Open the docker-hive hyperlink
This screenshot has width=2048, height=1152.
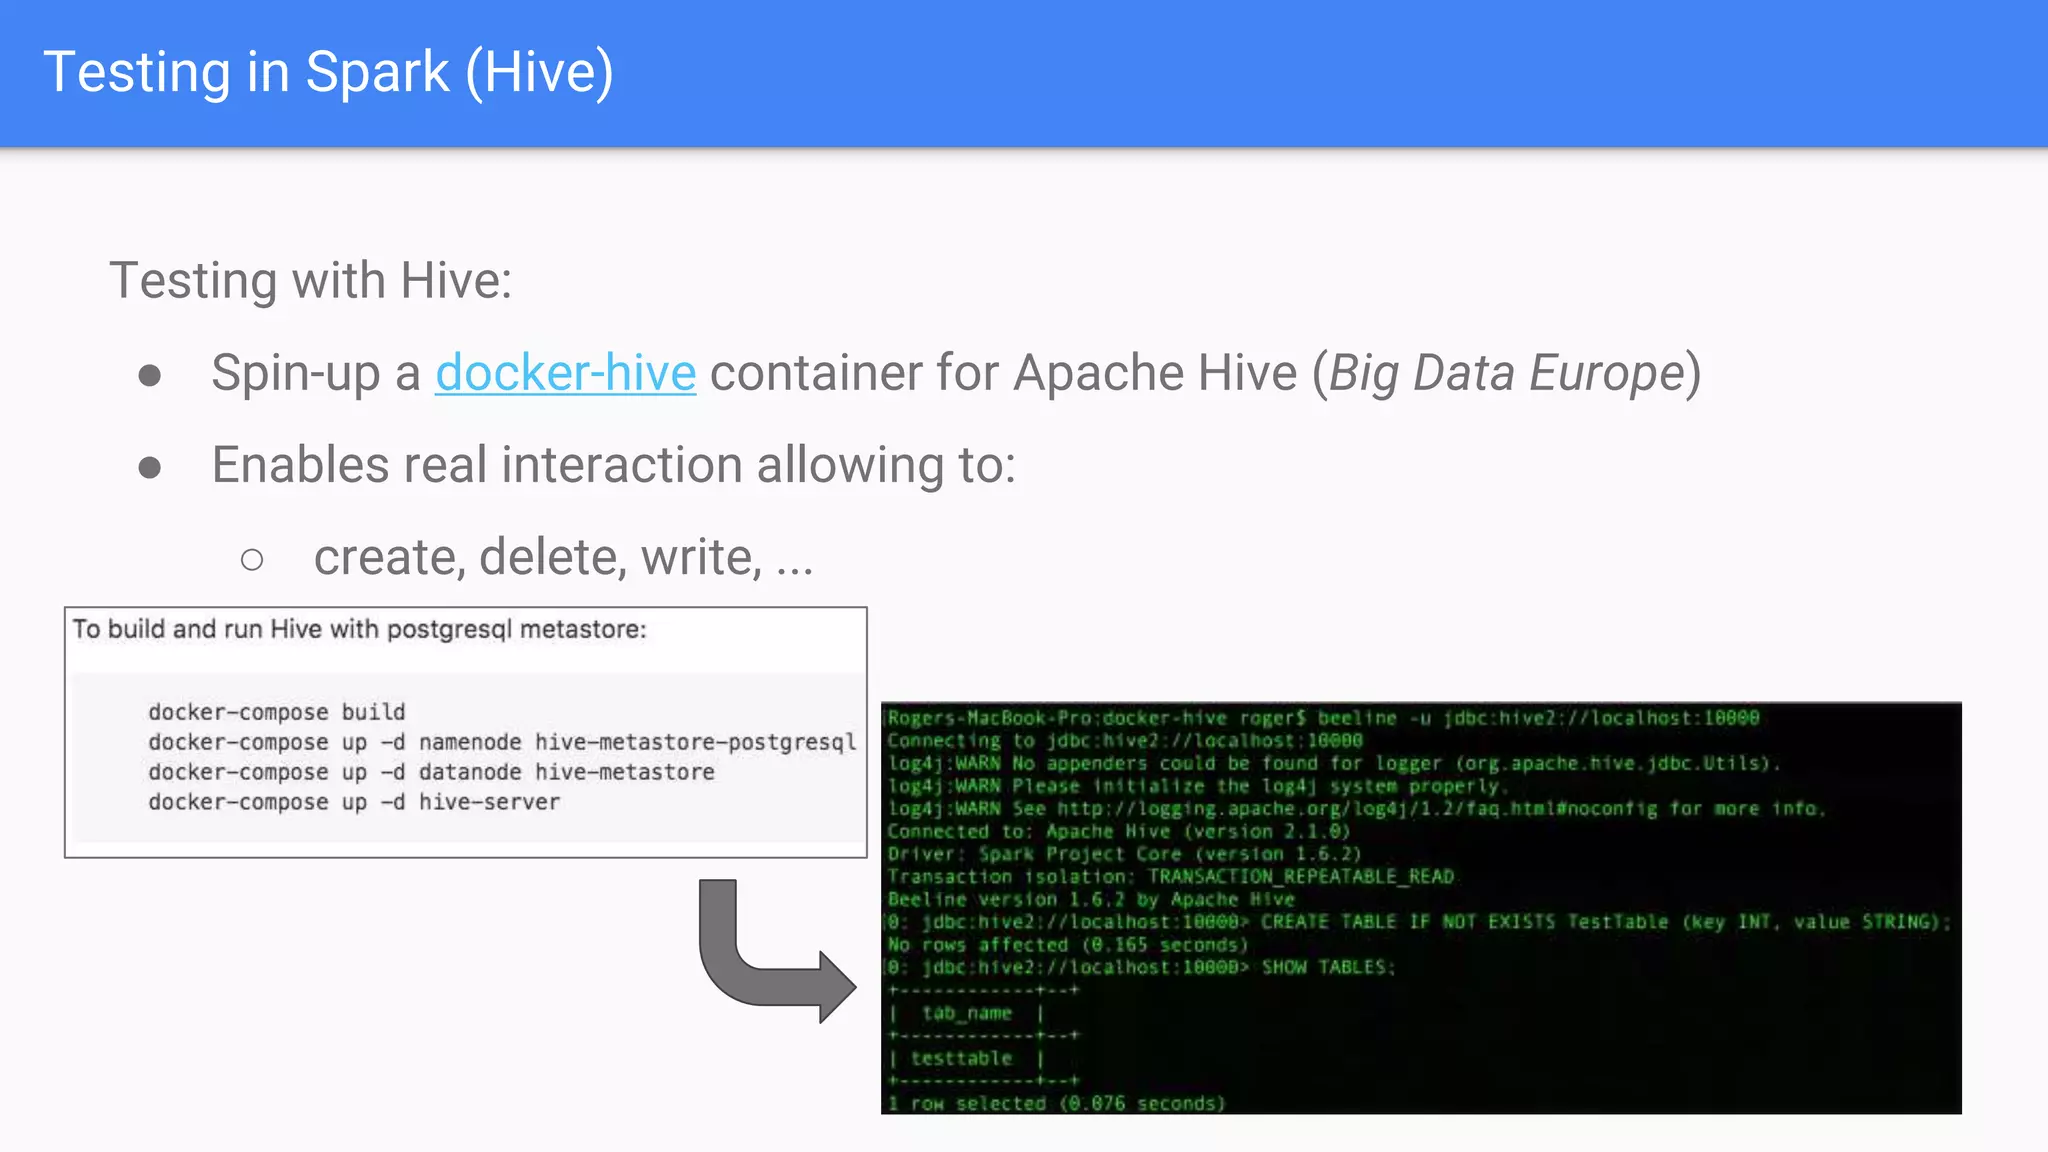click(x=565, y=373)
